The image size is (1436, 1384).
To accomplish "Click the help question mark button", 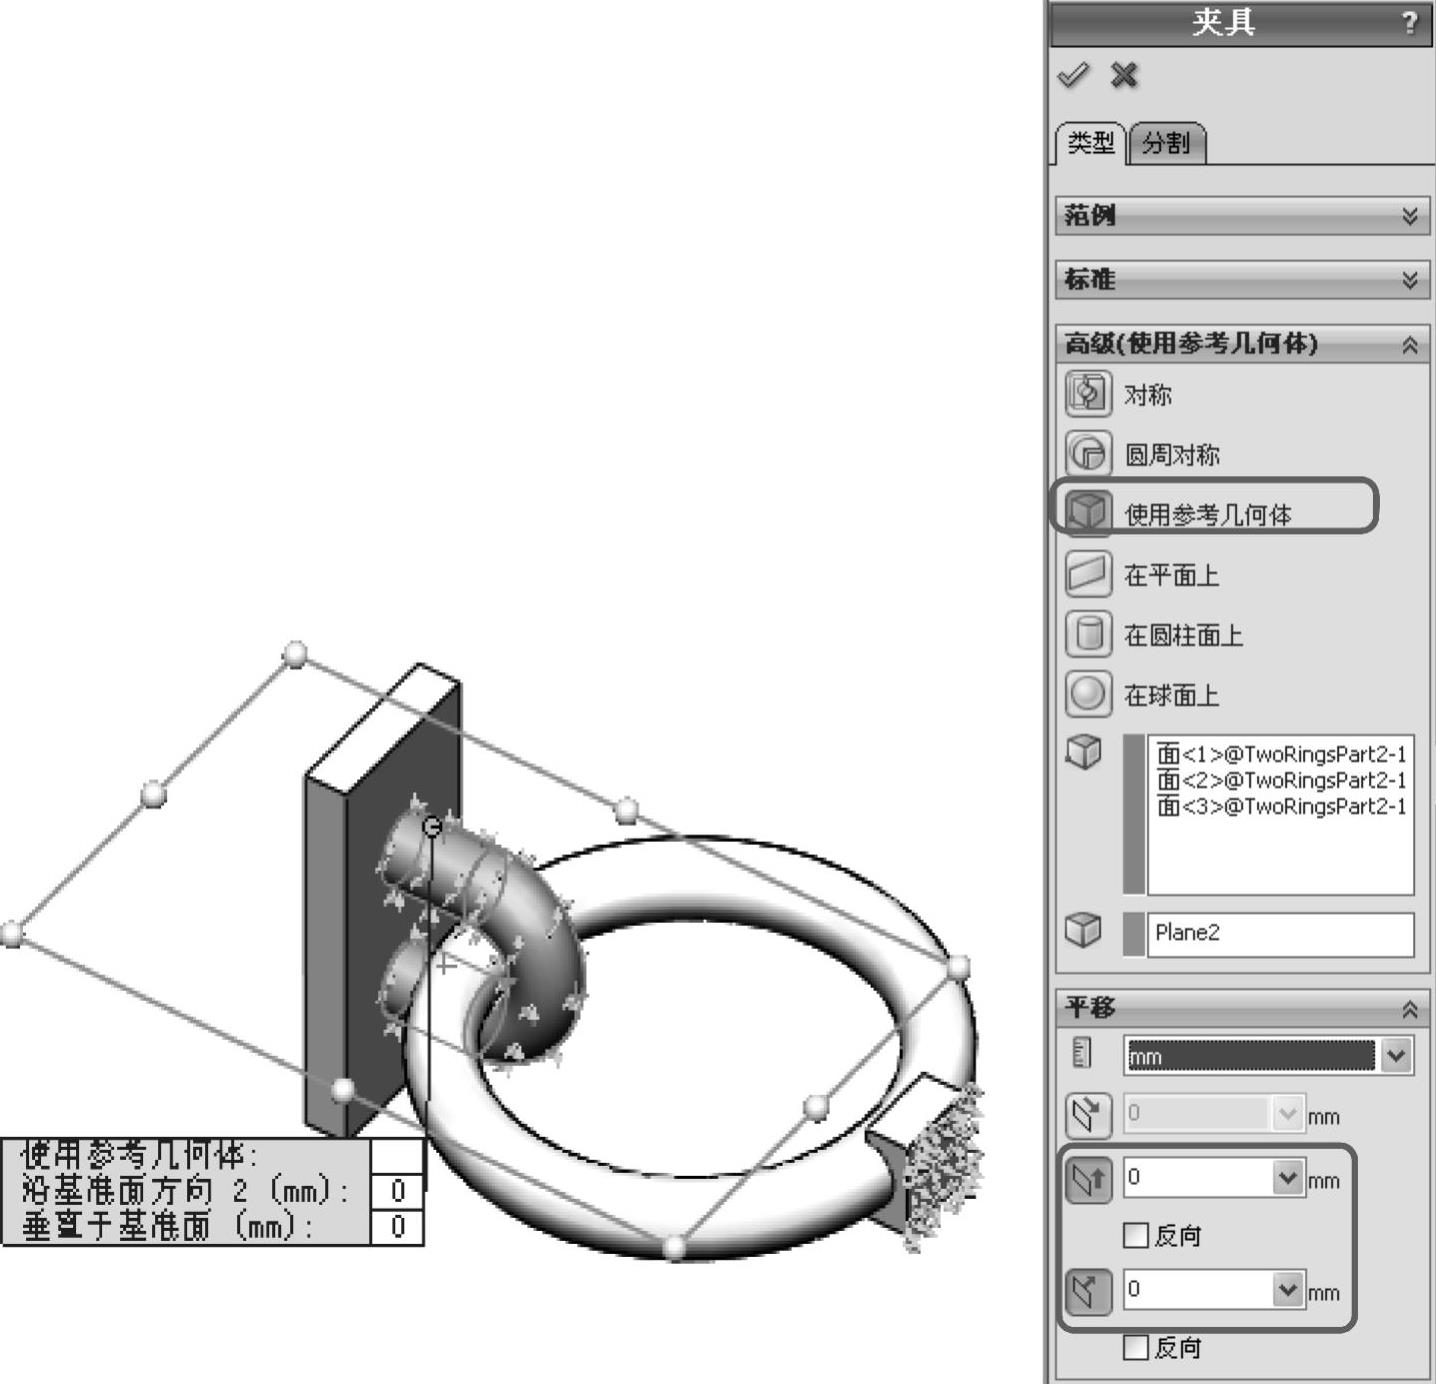I will pos(1409,23).
